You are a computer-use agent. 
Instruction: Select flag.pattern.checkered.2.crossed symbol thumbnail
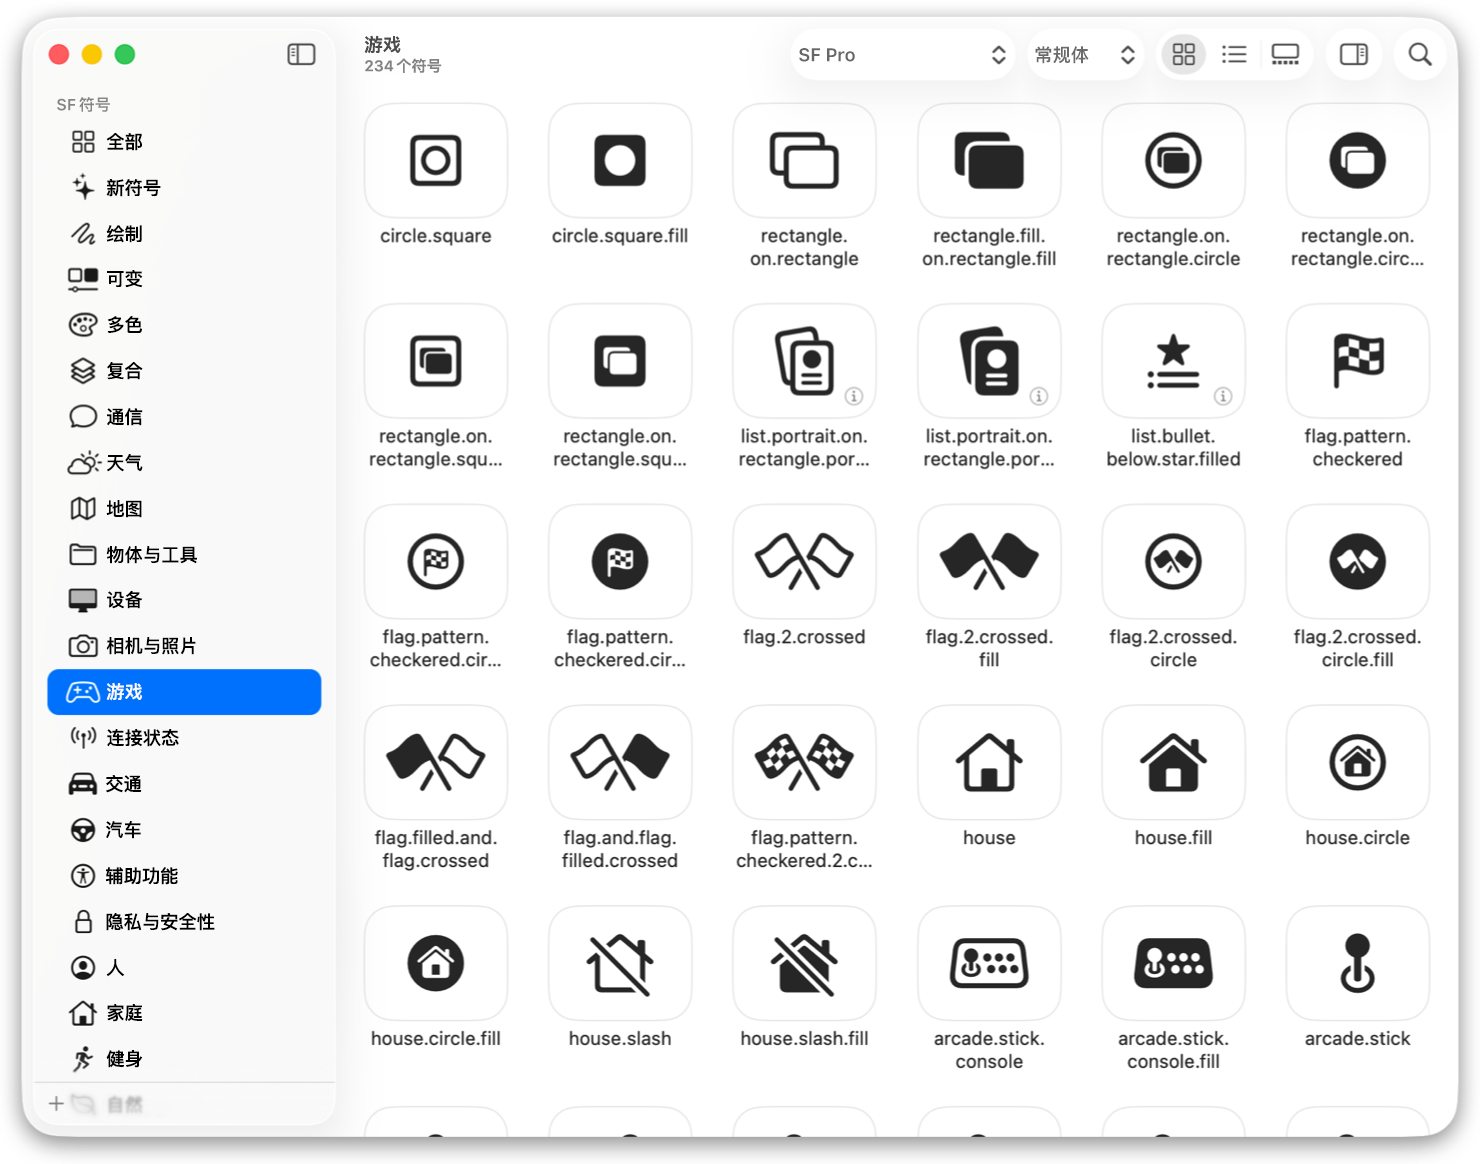click(x=804, y=763)
